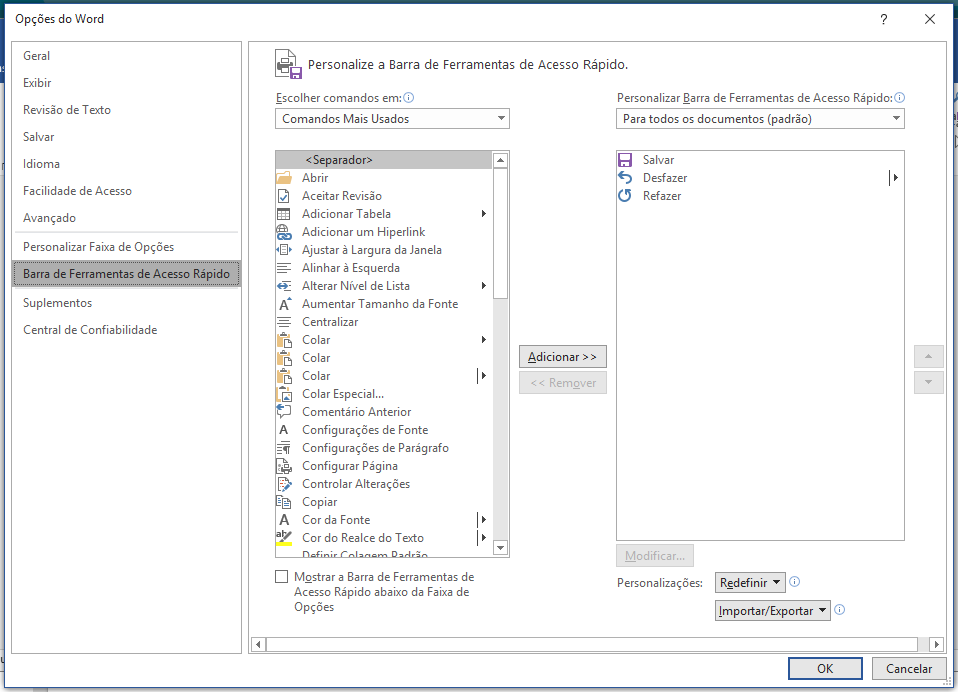Click the Abrir folder icon
Screen dimensions: 958x692
tap(283, 178)
